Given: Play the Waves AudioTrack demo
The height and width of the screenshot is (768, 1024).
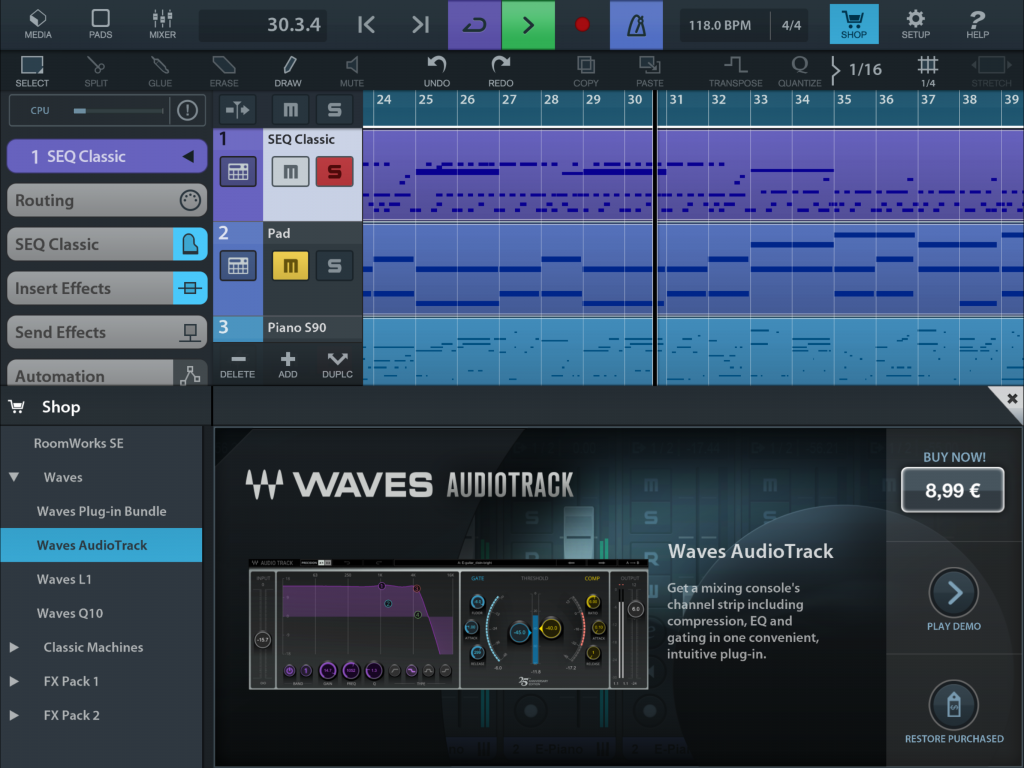Looking at the screenshot, I should point(952,593).
